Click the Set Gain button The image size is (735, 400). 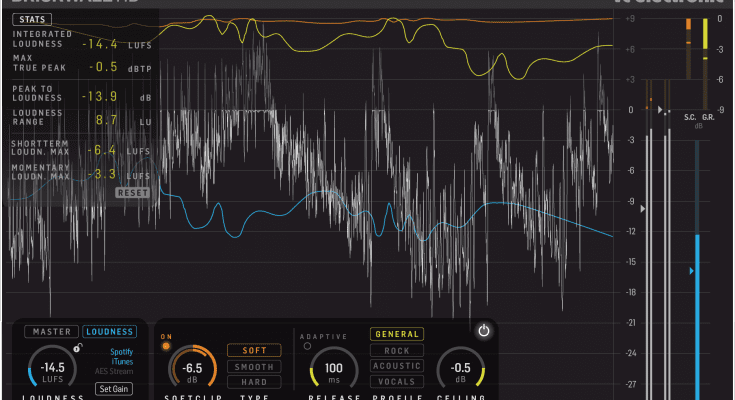click(x=114, y=388)
